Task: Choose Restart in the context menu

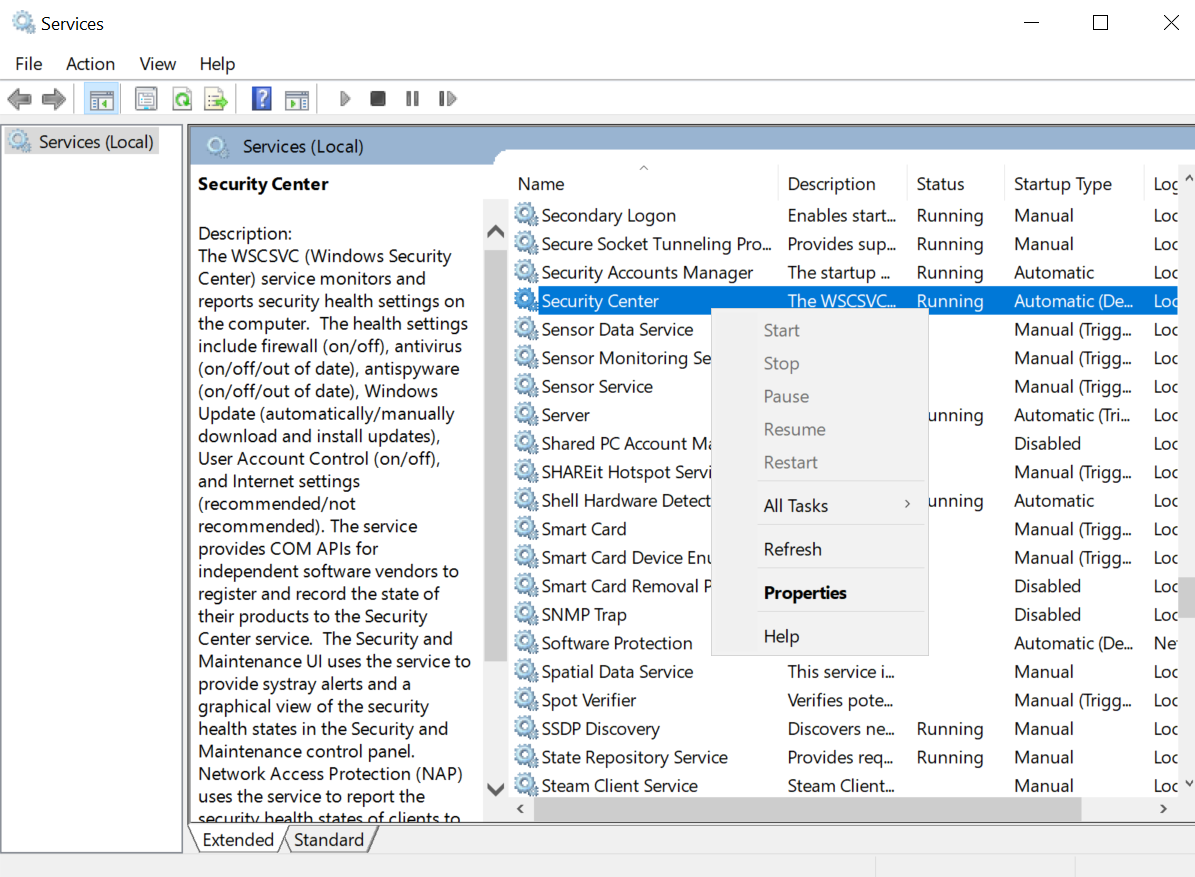Action: 820,463
